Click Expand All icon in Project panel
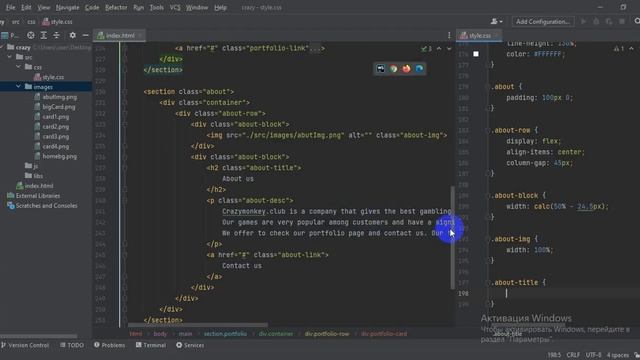Screen dimensions: 640x360 tap(44, 36)
